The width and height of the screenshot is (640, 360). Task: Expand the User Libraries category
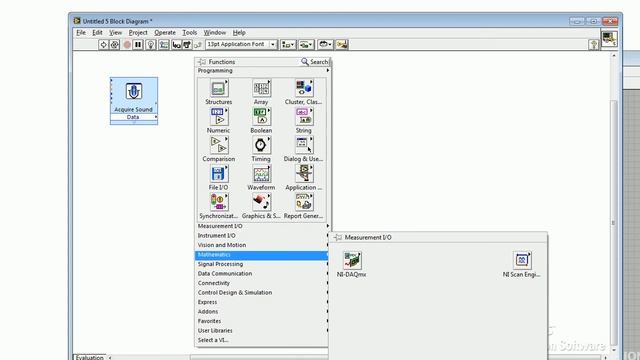point(262,331)
